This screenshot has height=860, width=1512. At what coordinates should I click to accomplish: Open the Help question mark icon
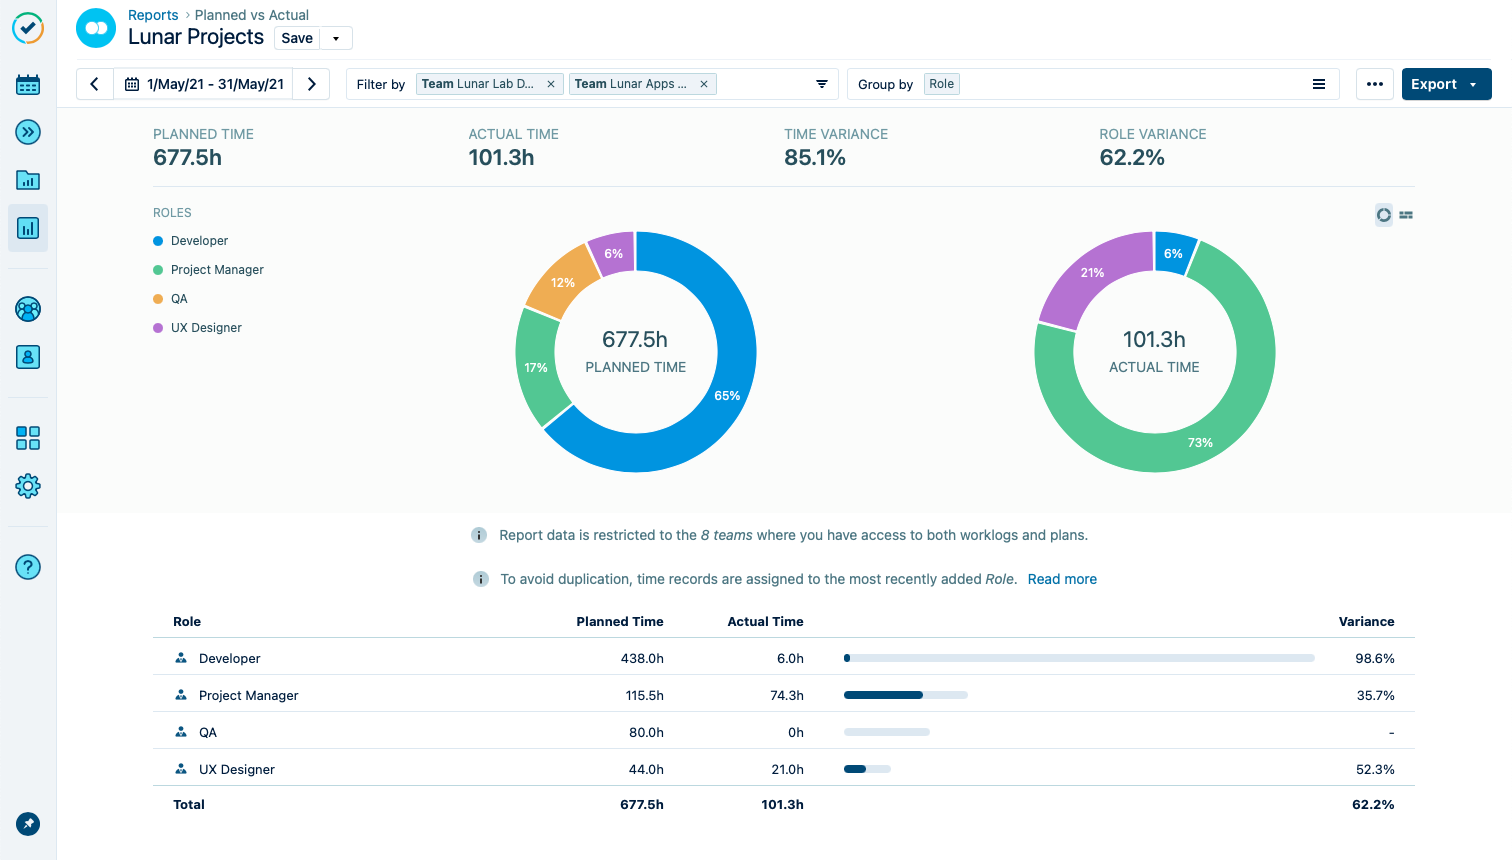click(x=28, y=567)
